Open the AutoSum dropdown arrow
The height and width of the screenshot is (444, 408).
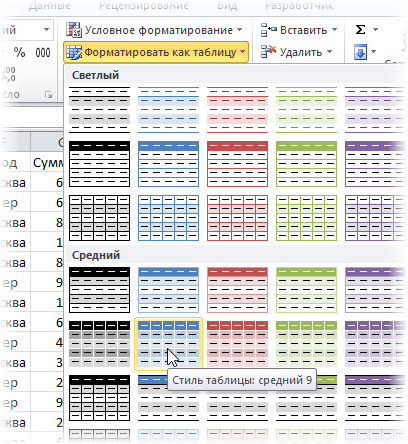tap(375, 30)
